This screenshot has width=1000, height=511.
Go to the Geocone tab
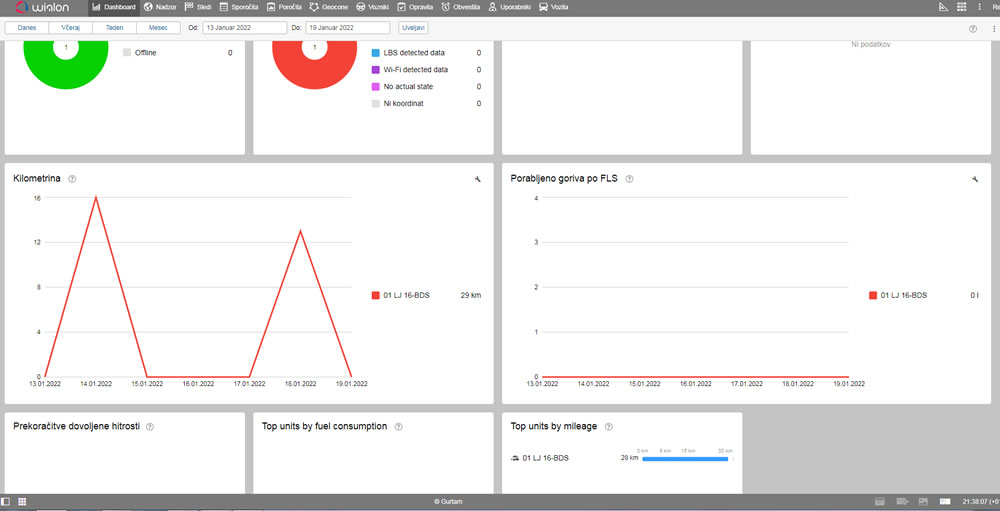tap(328, 7)
